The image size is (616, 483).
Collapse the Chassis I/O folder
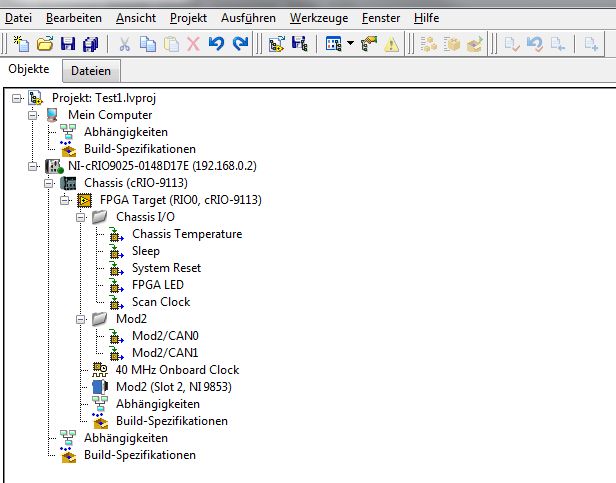pyautogui.click(x=81, y=217)
